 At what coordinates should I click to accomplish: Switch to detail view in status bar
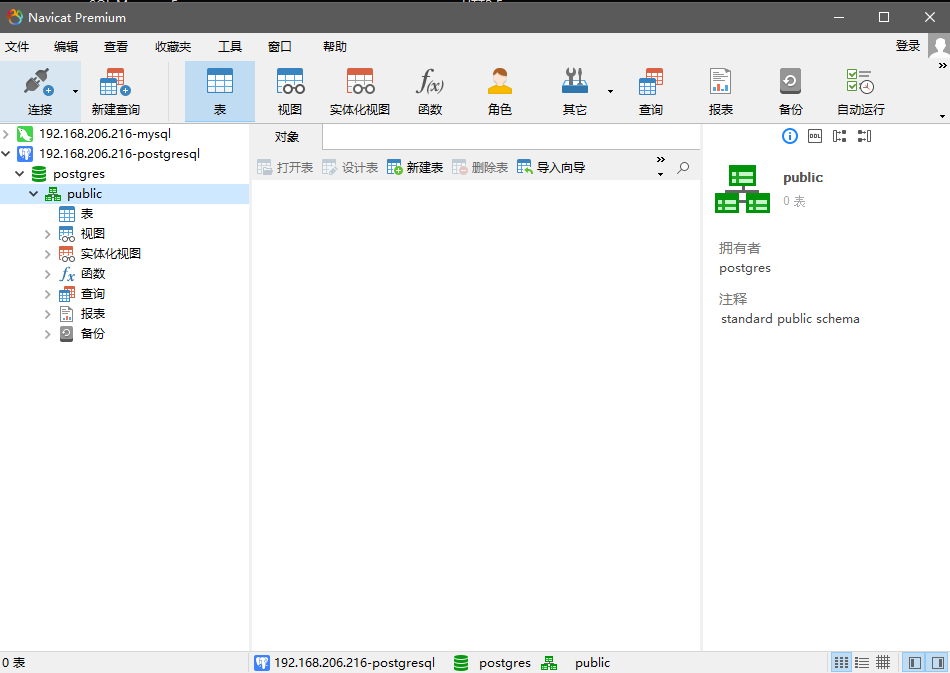coord(883,663)
